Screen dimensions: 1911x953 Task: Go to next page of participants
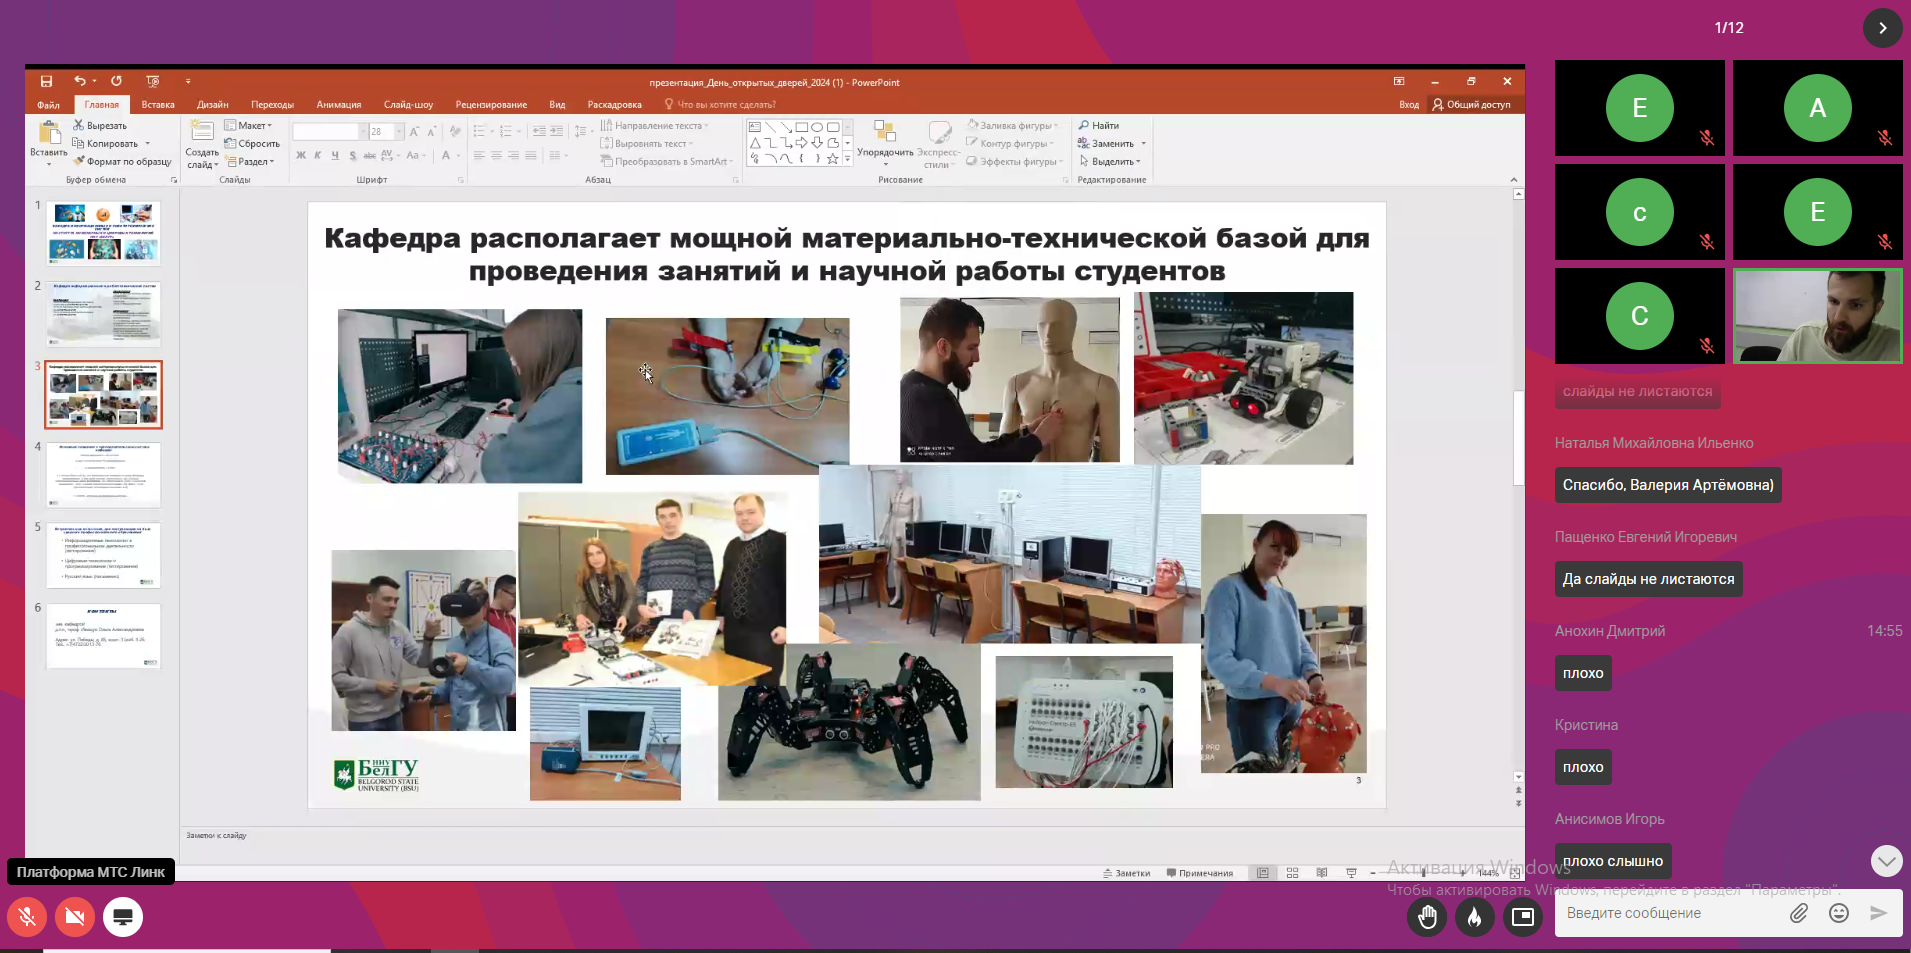click(x=1882, y=28)
